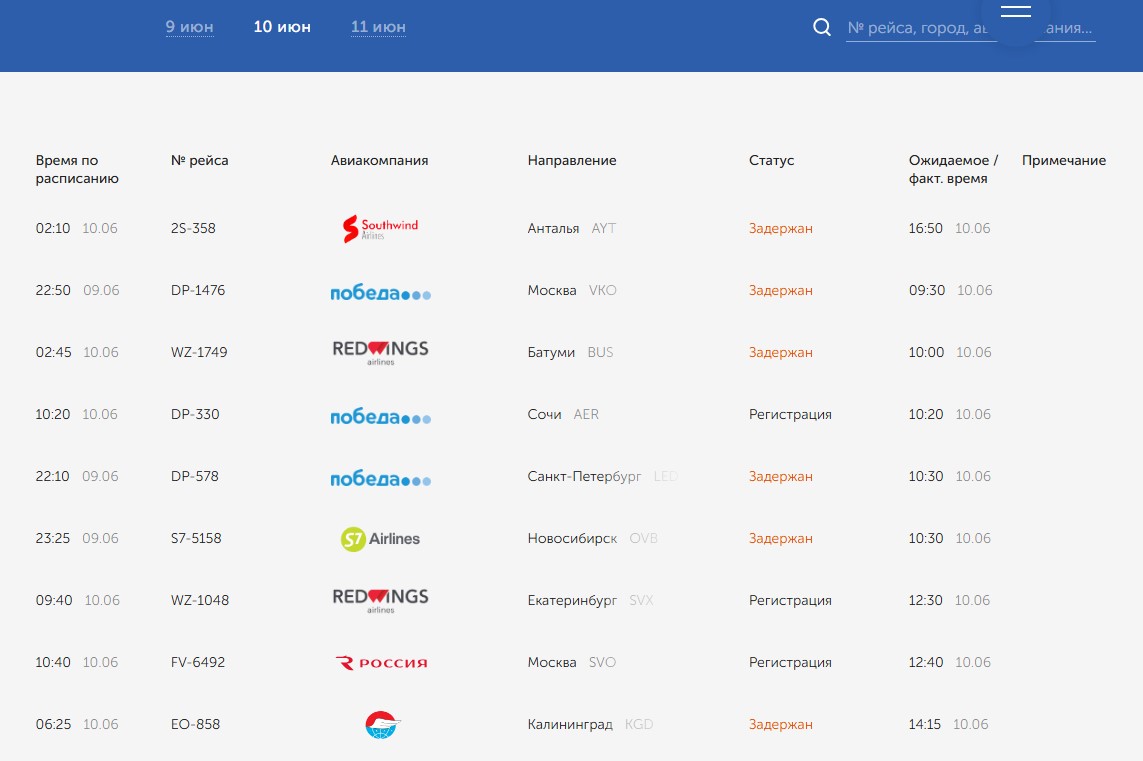Click expected time 16:50 for 2S-358
Viewport: 1143px width, 761px height.
pos(926,228)
